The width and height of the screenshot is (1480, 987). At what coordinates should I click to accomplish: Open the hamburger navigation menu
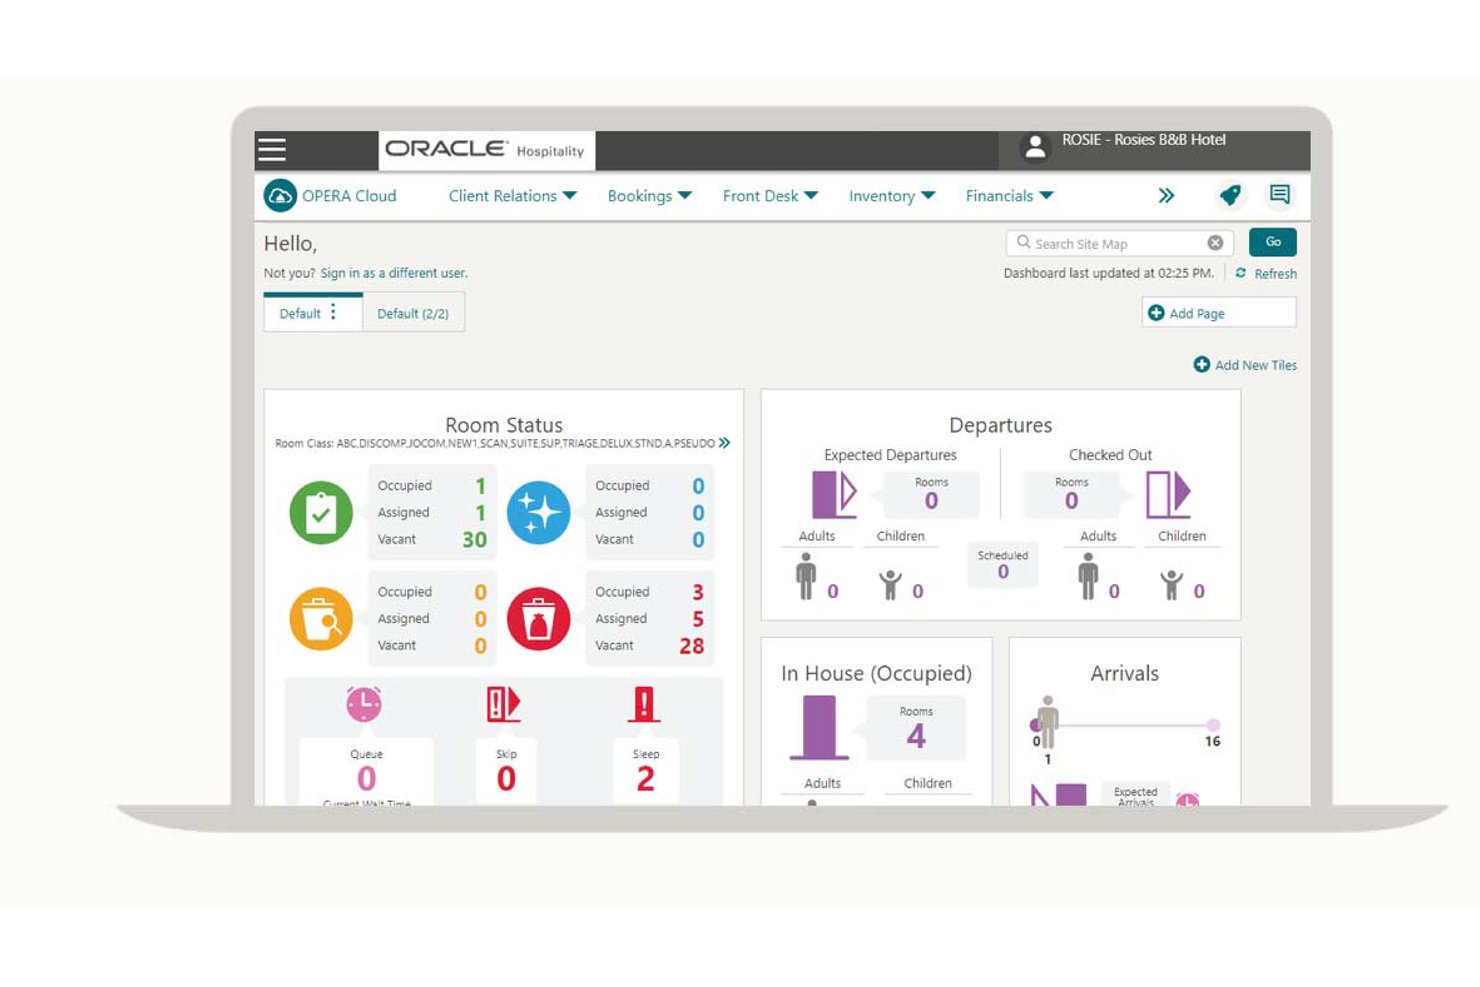pos(272,150)
